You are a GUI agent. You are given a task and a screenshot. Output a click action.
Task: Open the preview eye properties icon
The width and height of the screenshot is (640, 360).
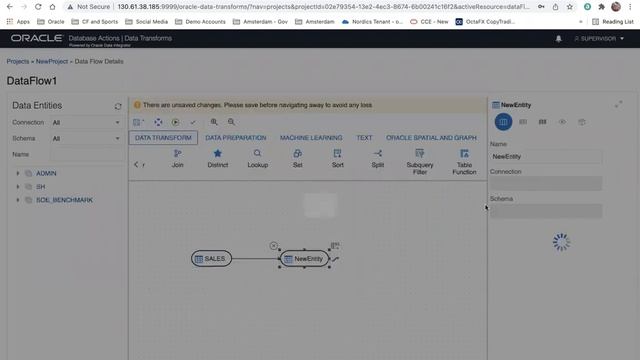[x=562, y=122]
